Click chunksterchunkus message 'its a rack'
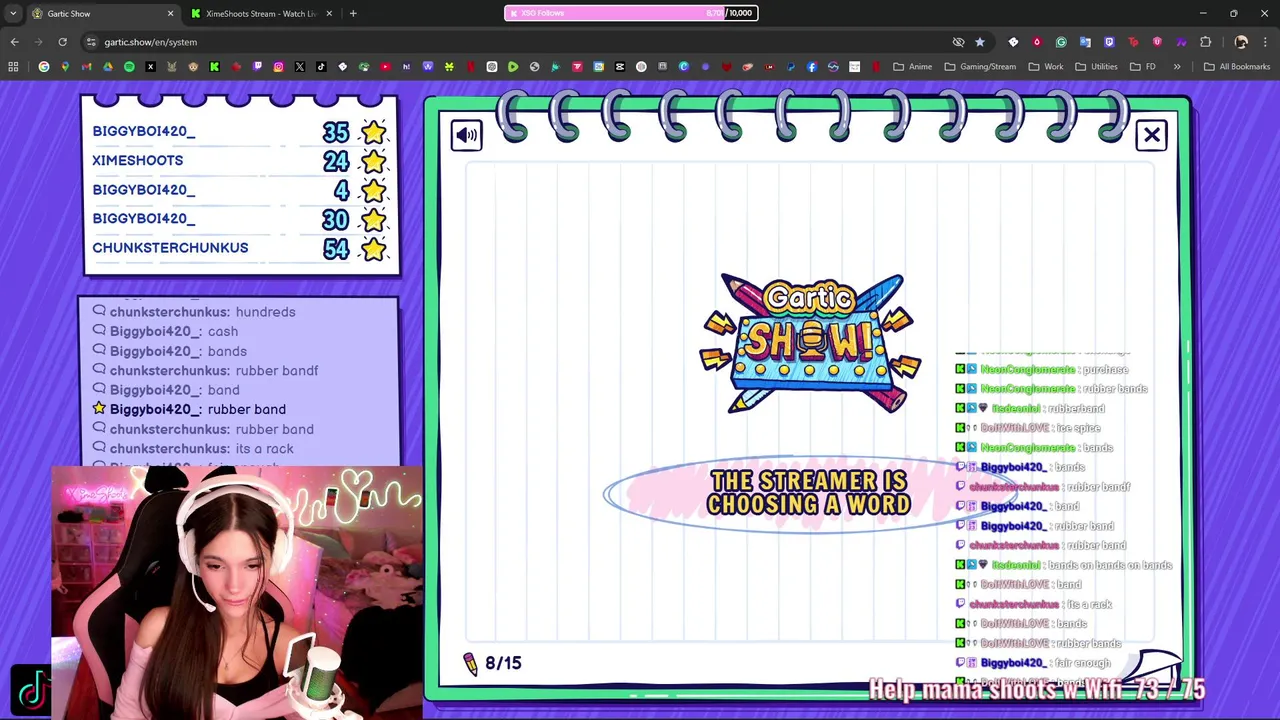Screen dimensions: 1280x720 [193, 449]
